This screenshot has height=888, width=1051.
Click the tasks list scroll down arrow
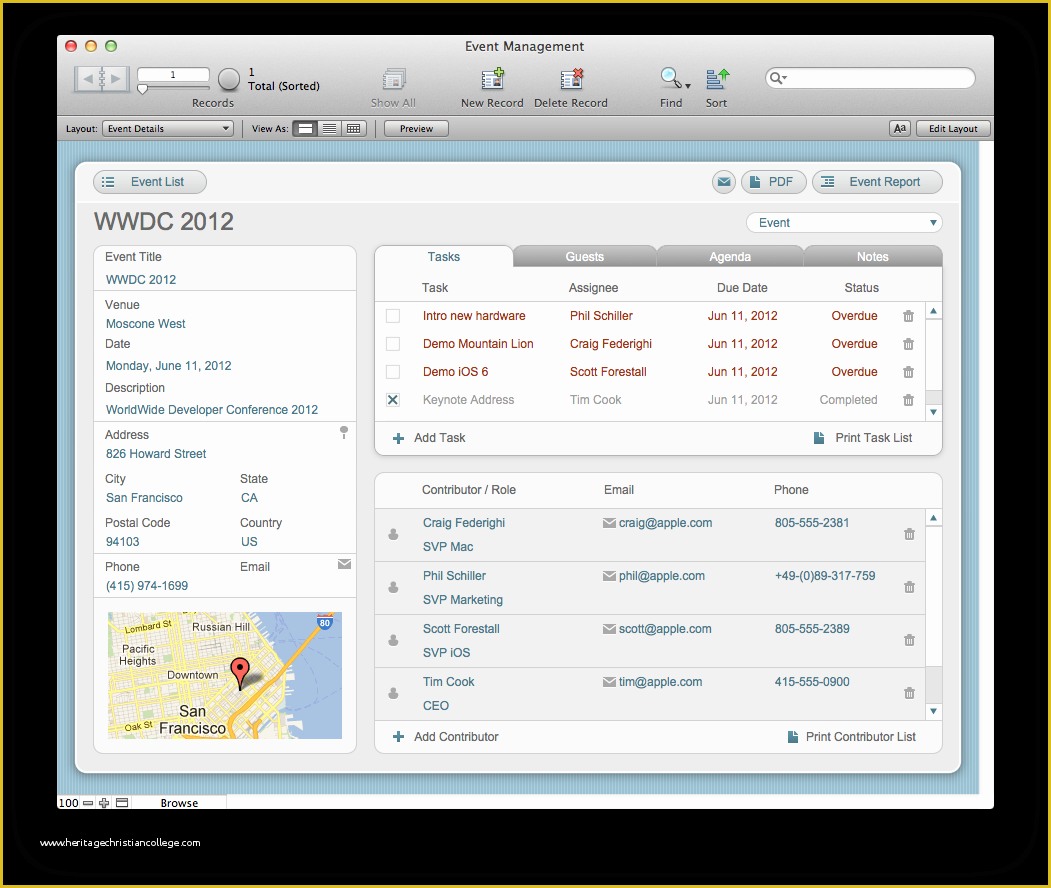coord(933,412)
